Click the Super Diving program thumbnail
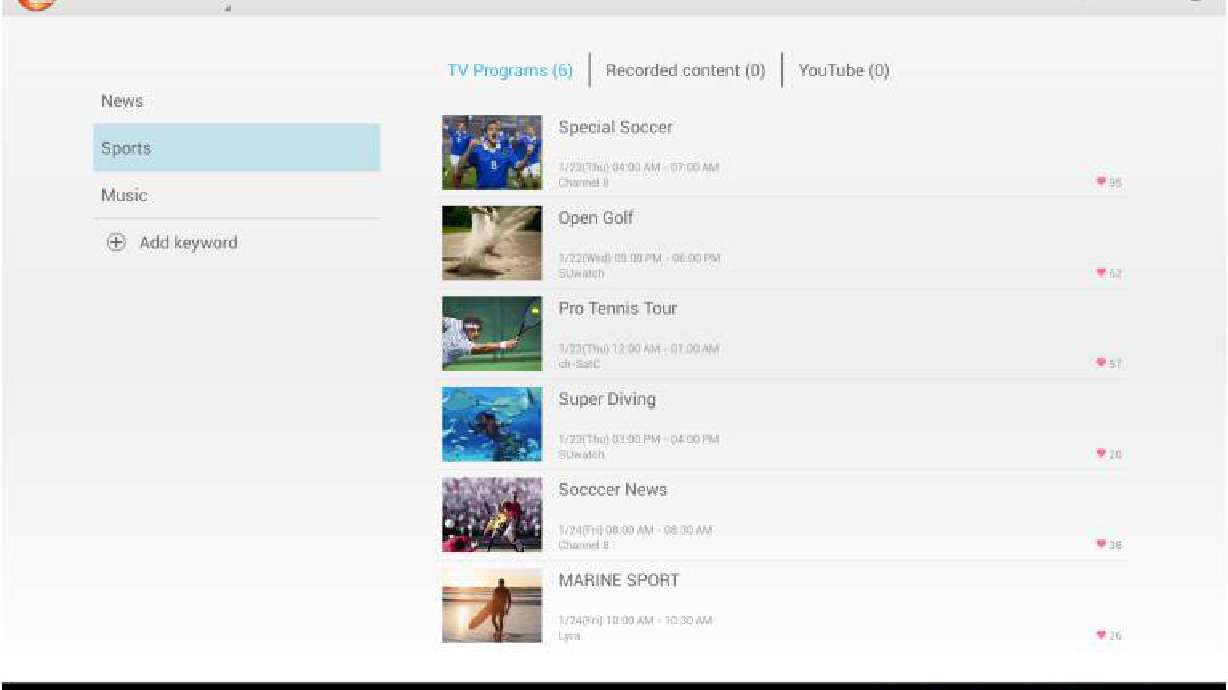 tap(492, 423)
